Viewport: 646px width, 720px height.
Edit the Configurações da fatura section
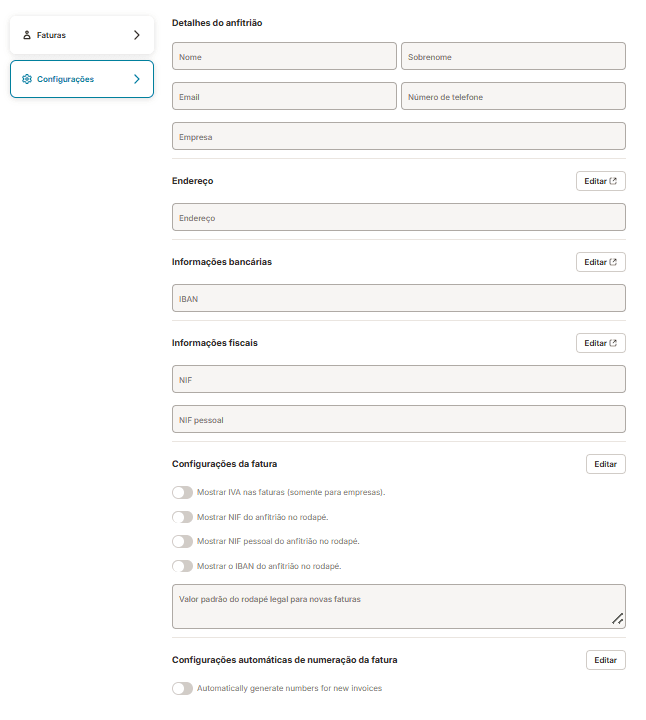tap(605, 464)
